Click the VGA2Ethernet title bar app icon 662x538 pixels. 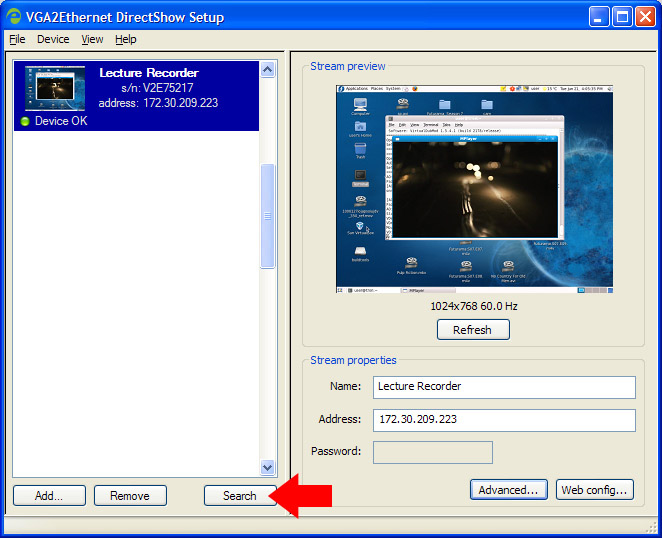click(x=14, y=17)
